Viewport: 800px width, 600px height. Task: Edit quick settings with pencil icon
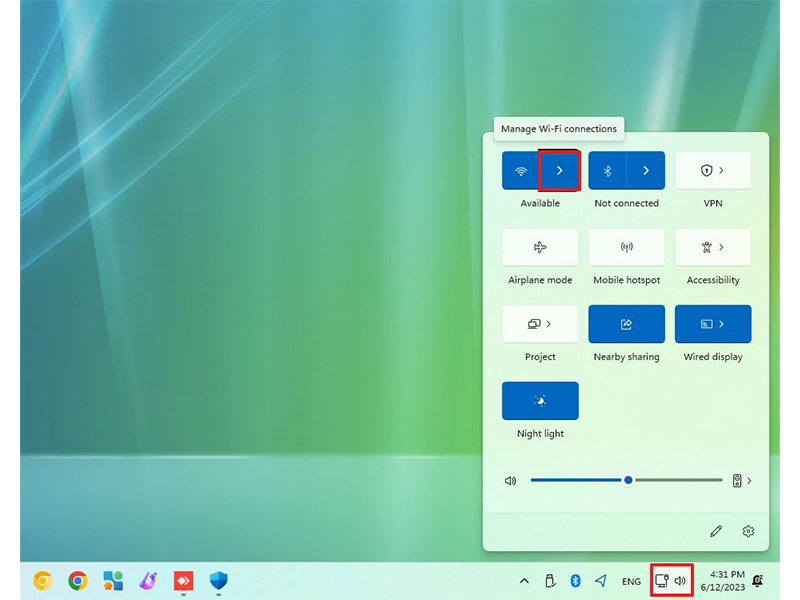(716, 531)
